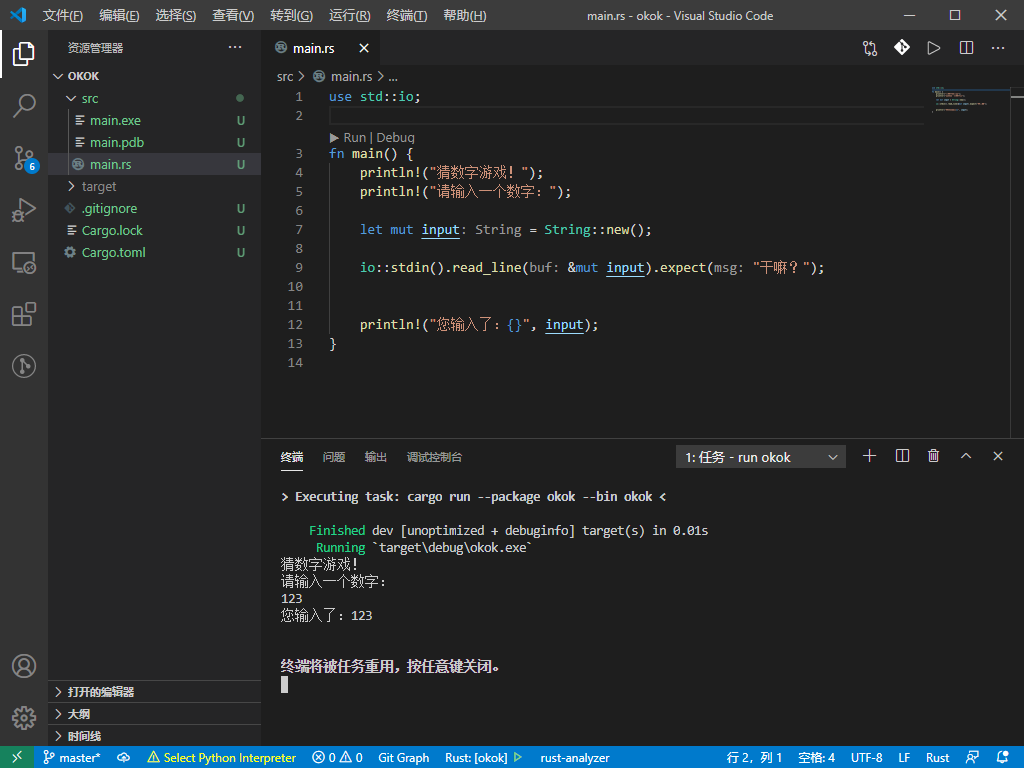Click the breadcrumb ellipsis after main.rs
The height and width of the screenshot is (768, 1024).
tap(393, 76)
